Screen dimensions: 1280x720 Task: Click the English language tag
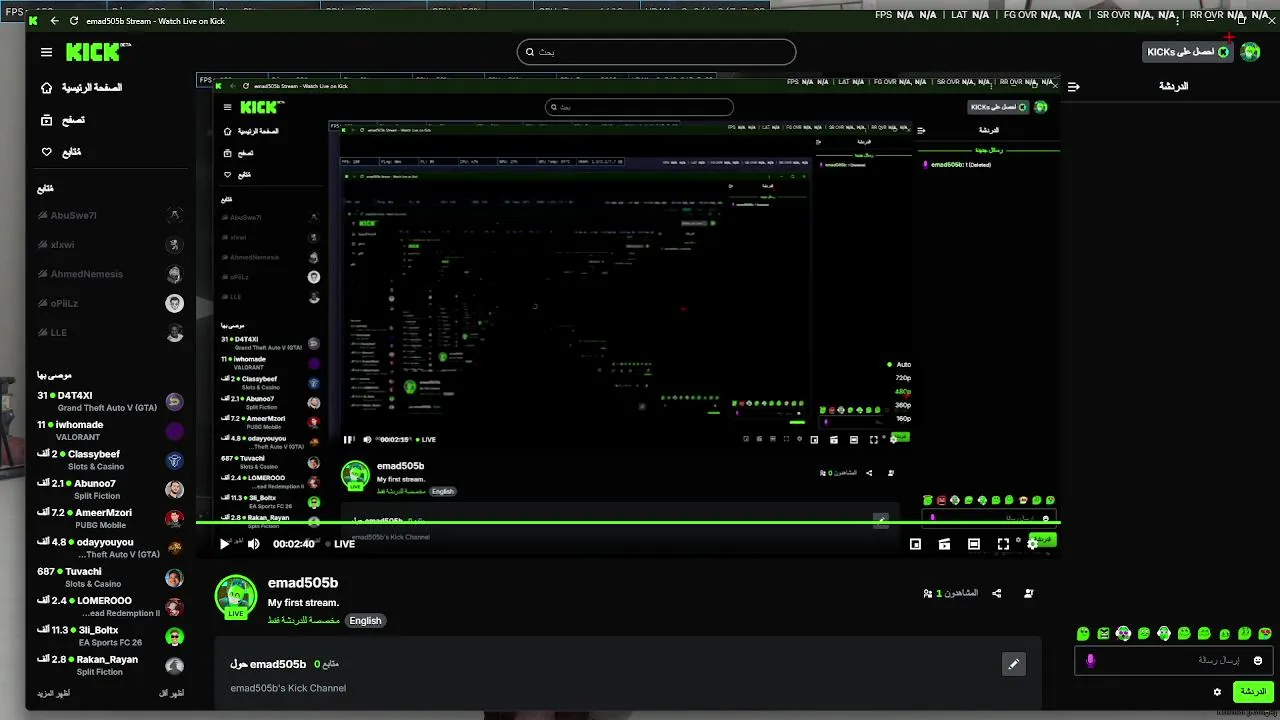click(365, 620)
